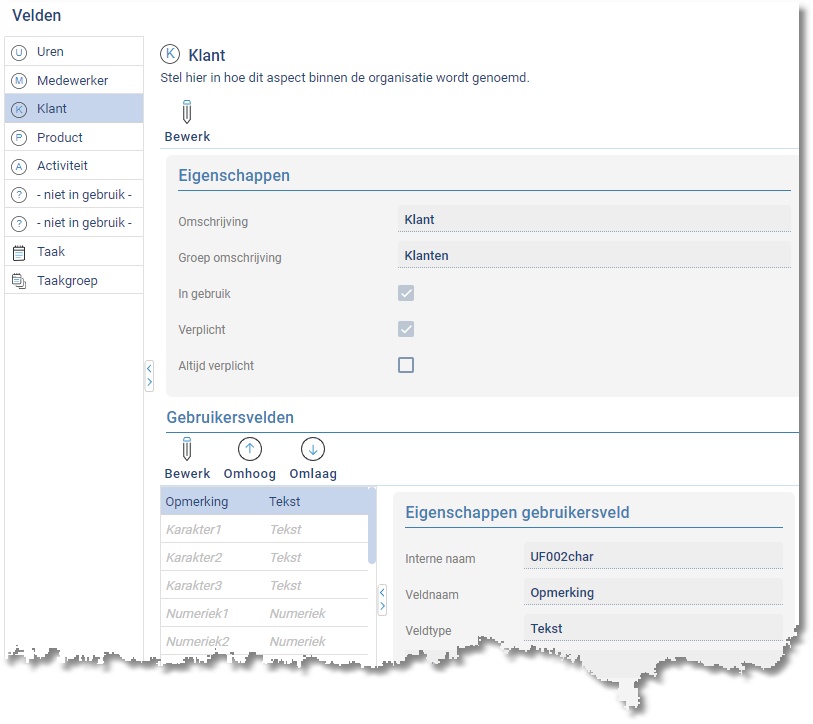Click the Activiteit circle icon

(x=19, y=167)
